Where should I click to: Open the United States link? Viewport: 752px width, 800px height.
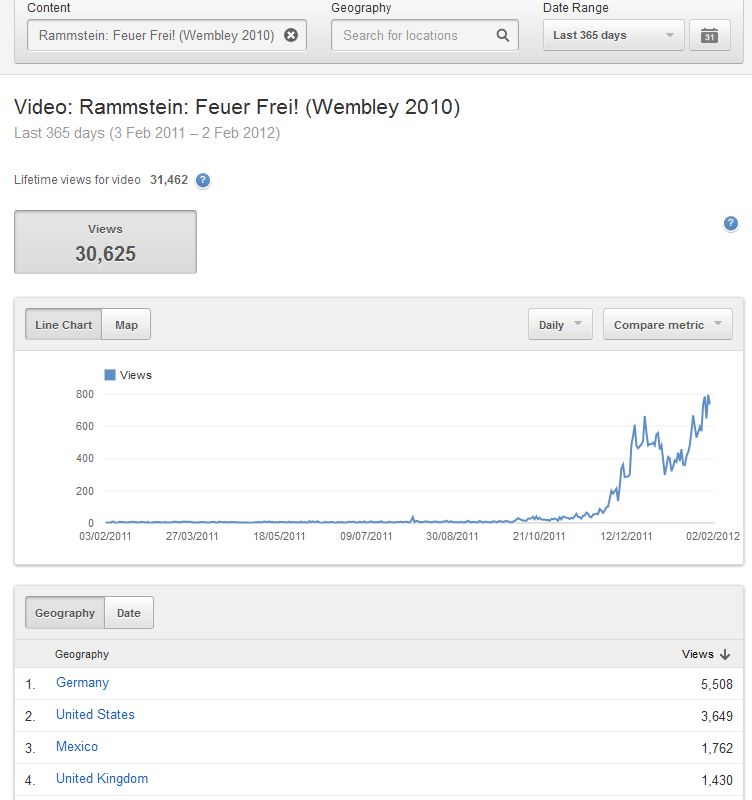point(95,714)
